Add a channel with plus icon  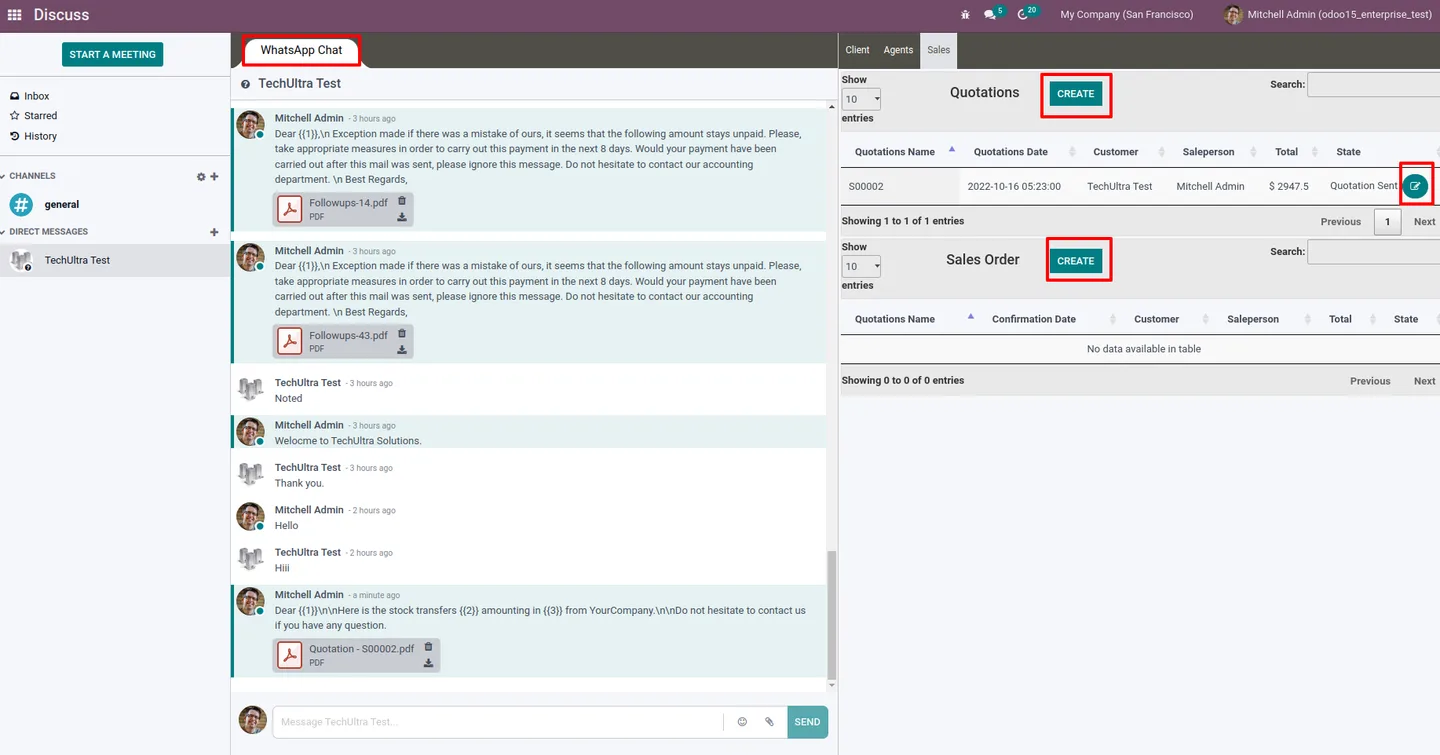(214, 177)
